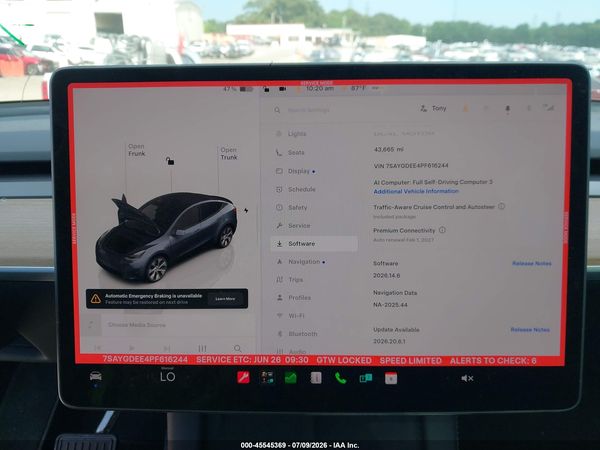This screenshot has height=450, width=600.
Task: Tap the charge port lightning bolt icon
Action: click(x=246, y=210)
